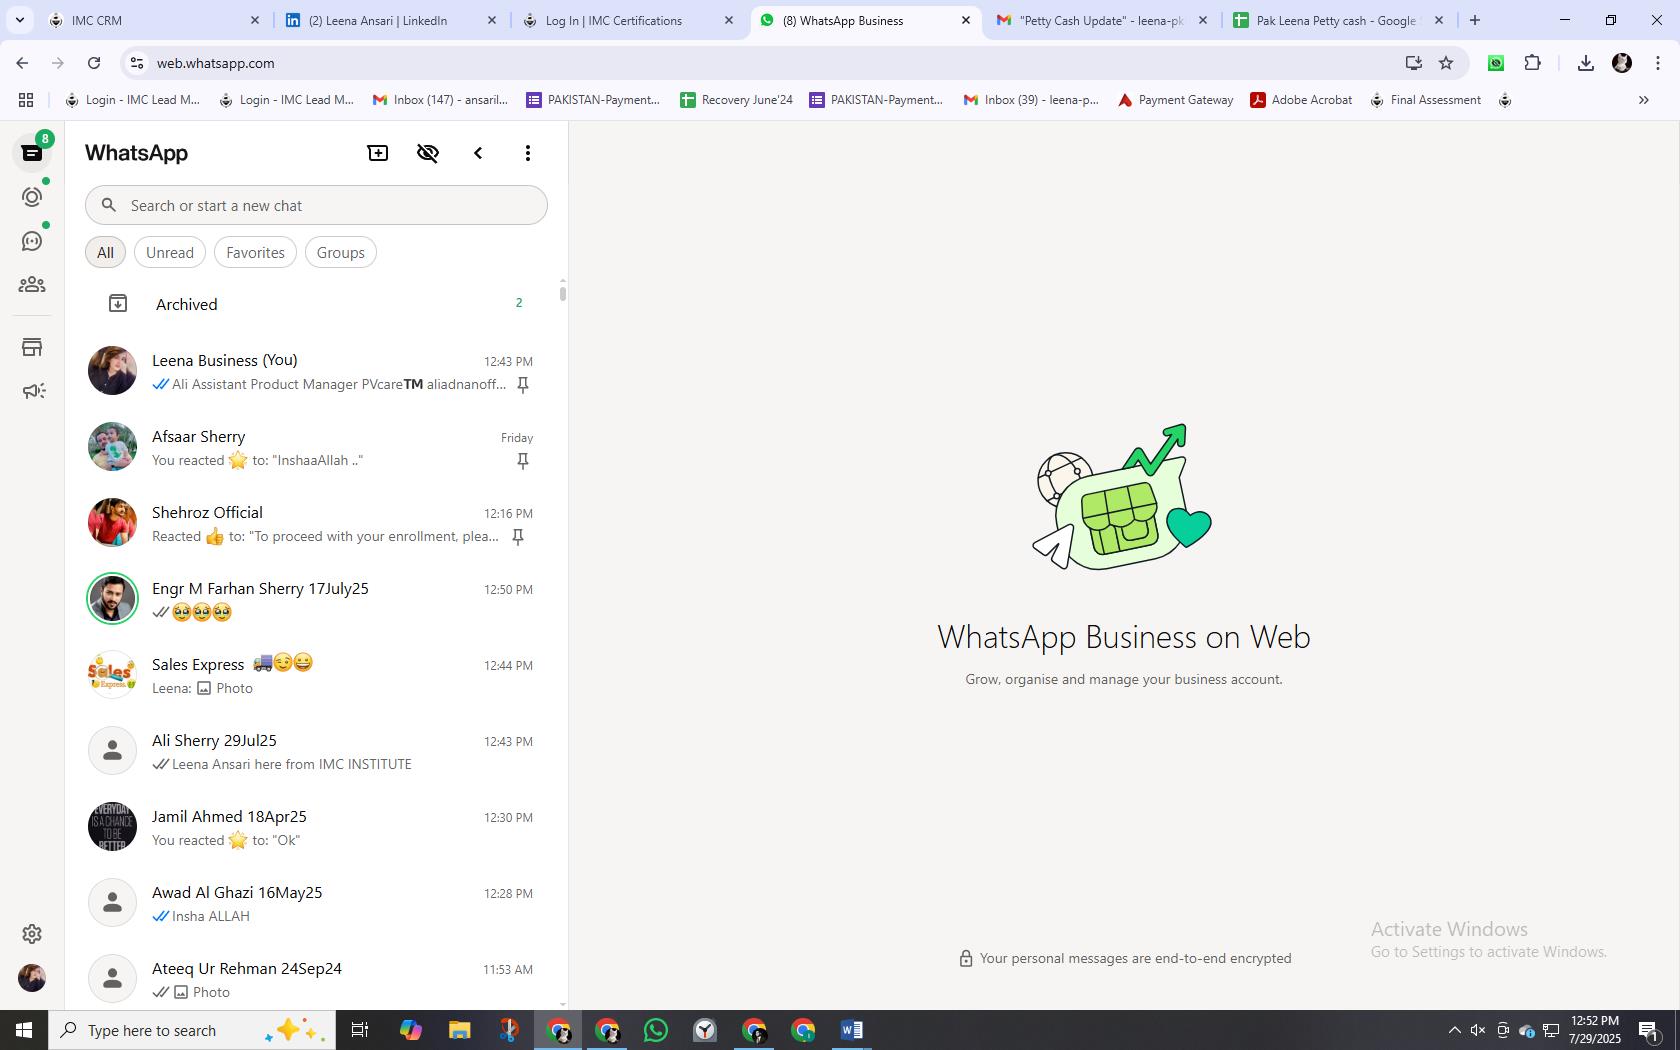Select the All chat filter
The height and width of the screenshot is (1050, 1680).
tap(105, 252)
